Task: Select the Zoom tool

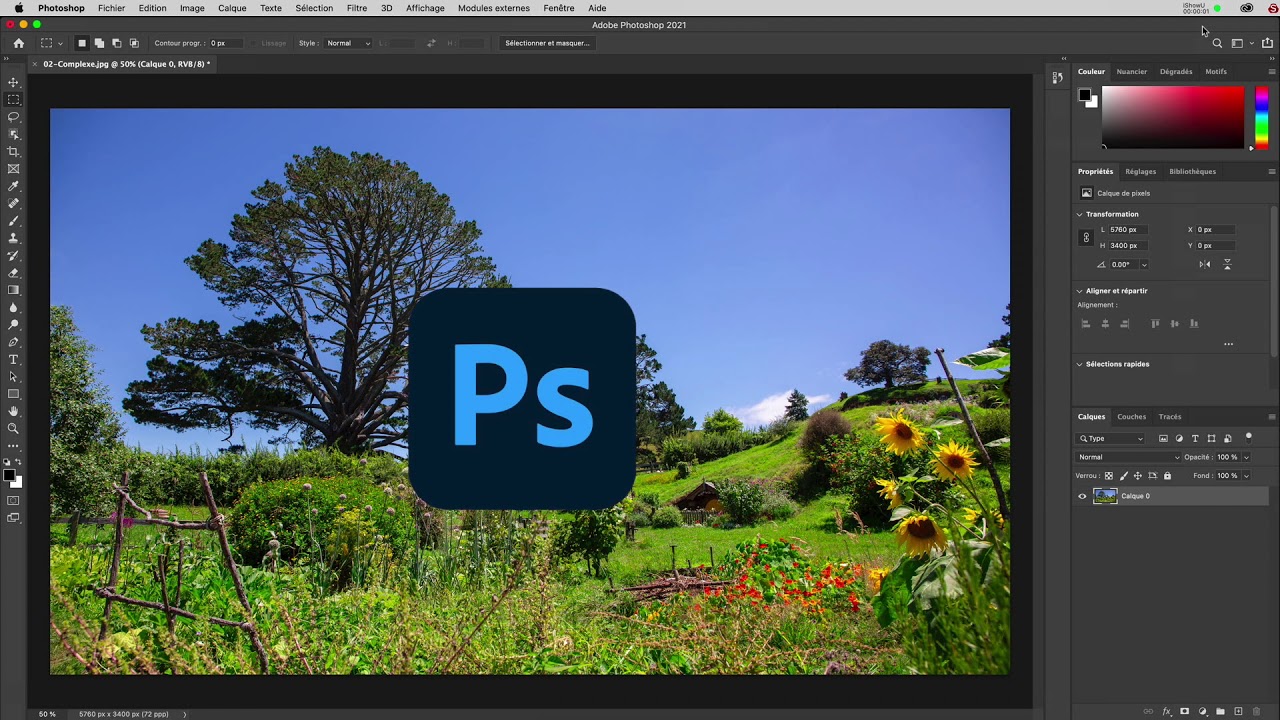Action: click(x=14, y=428)
